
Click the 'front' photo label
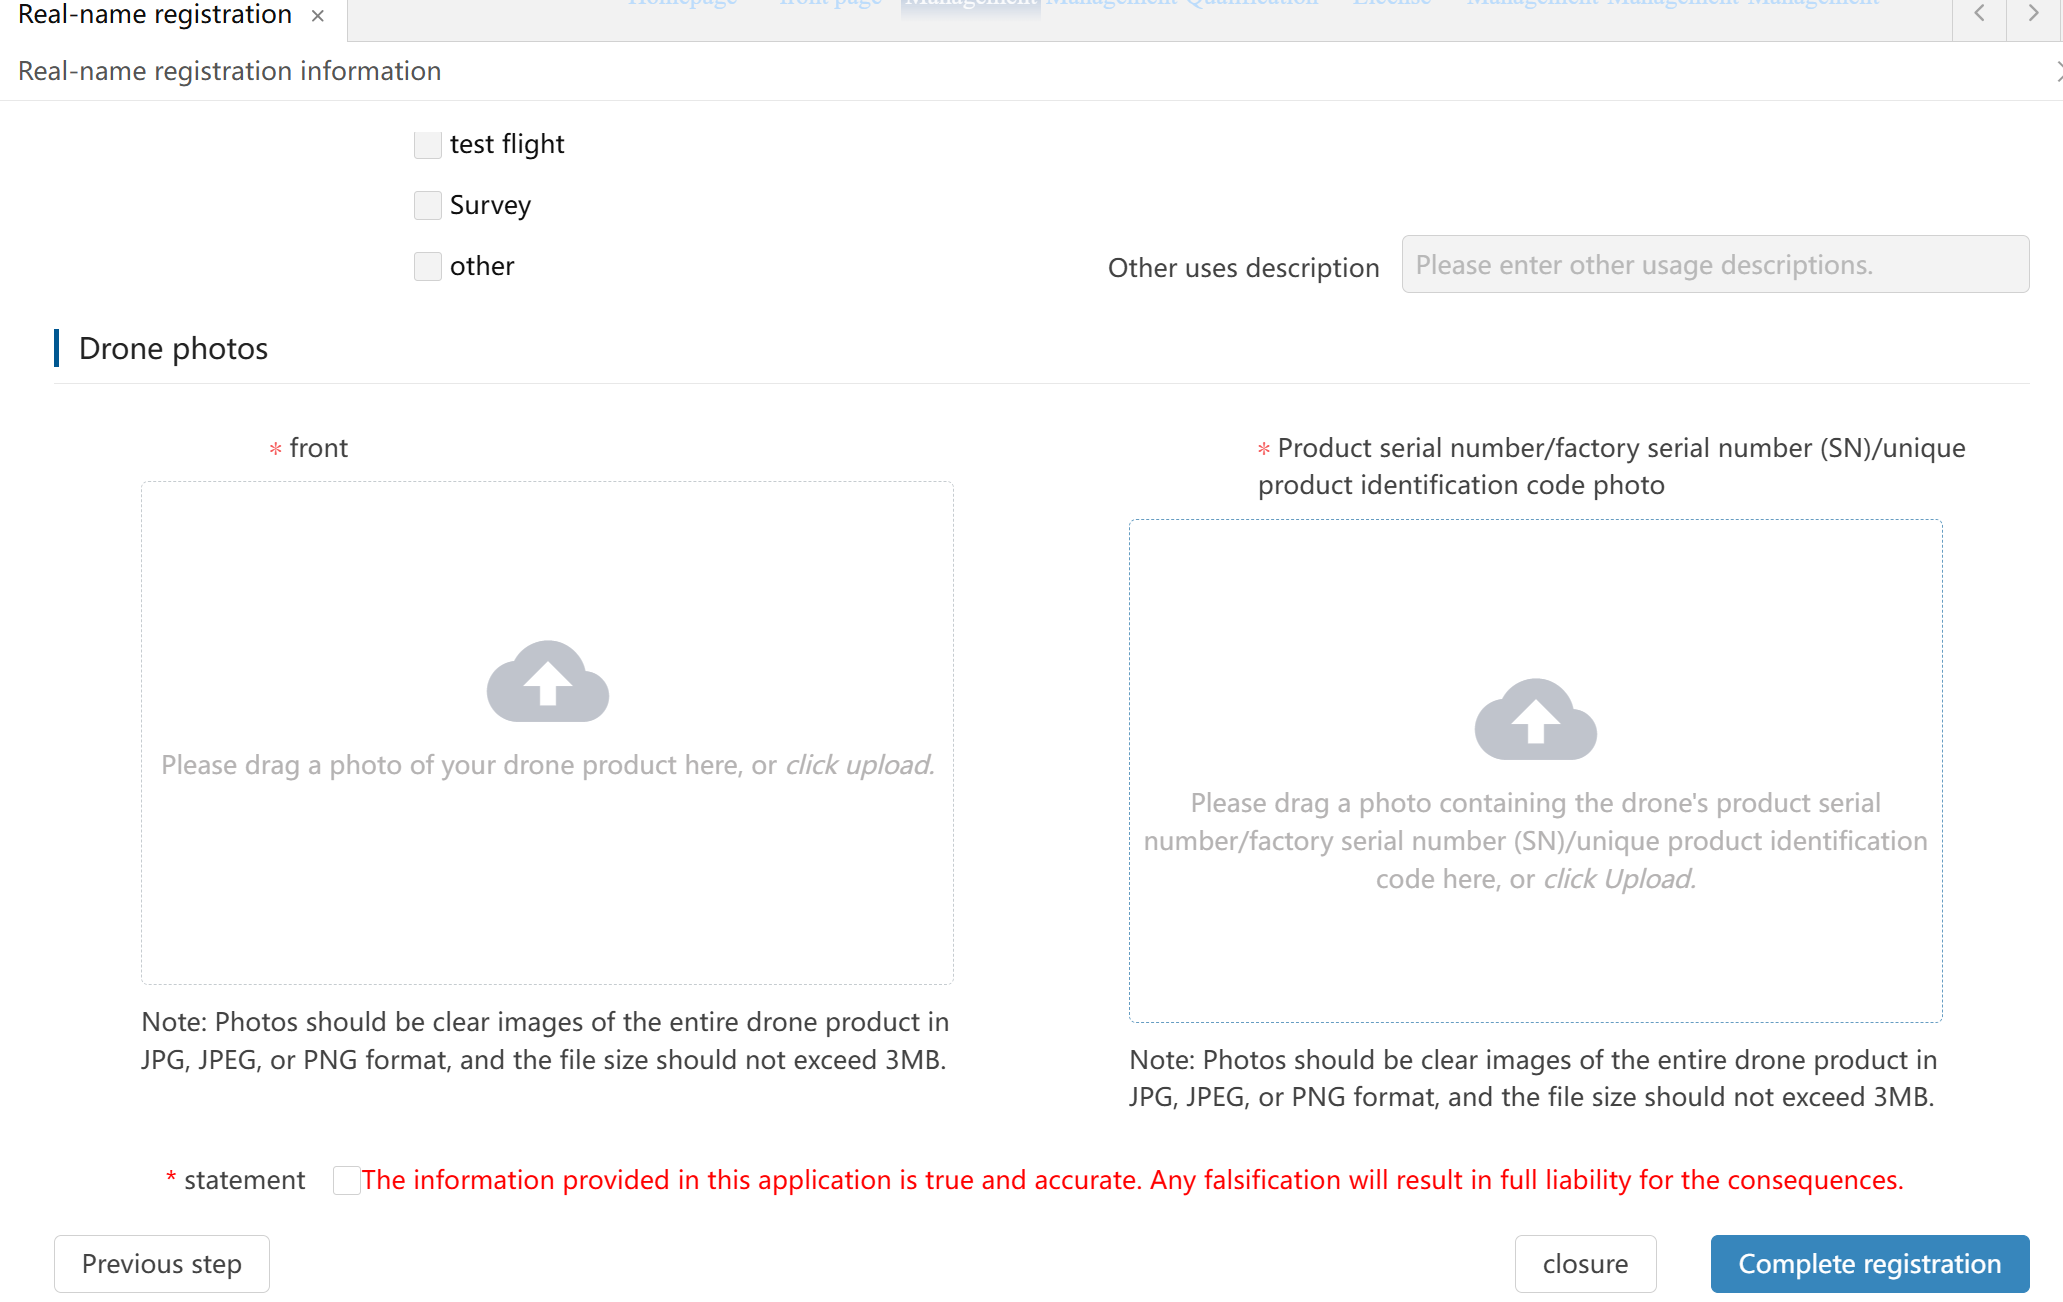coord(319,448)
